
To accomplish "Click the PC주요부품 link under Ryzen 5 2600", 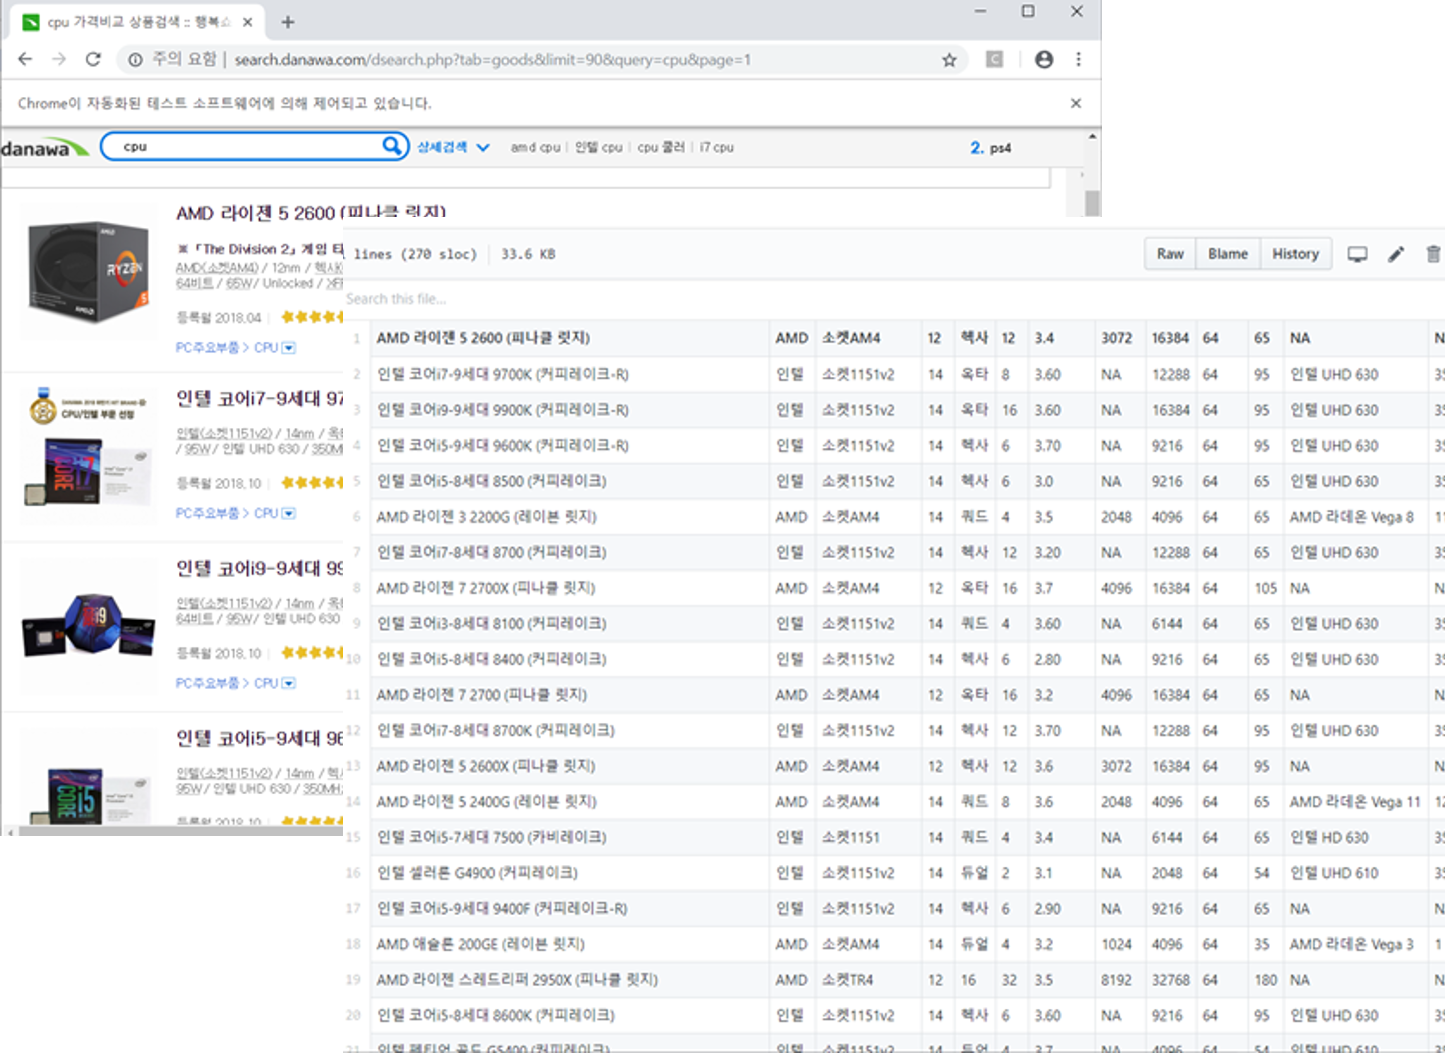I will click(x=207, y=348).
